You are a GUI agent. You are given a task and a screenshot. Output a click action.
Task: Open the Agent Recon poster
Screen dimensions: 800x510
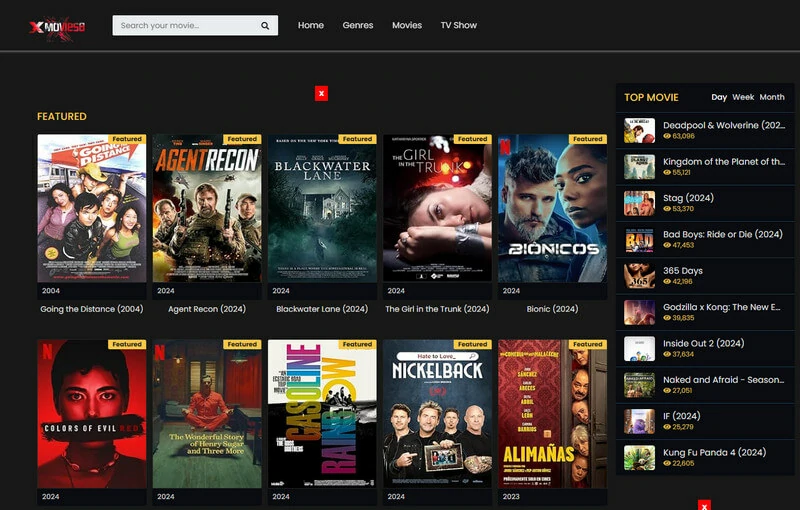point(207,208)
